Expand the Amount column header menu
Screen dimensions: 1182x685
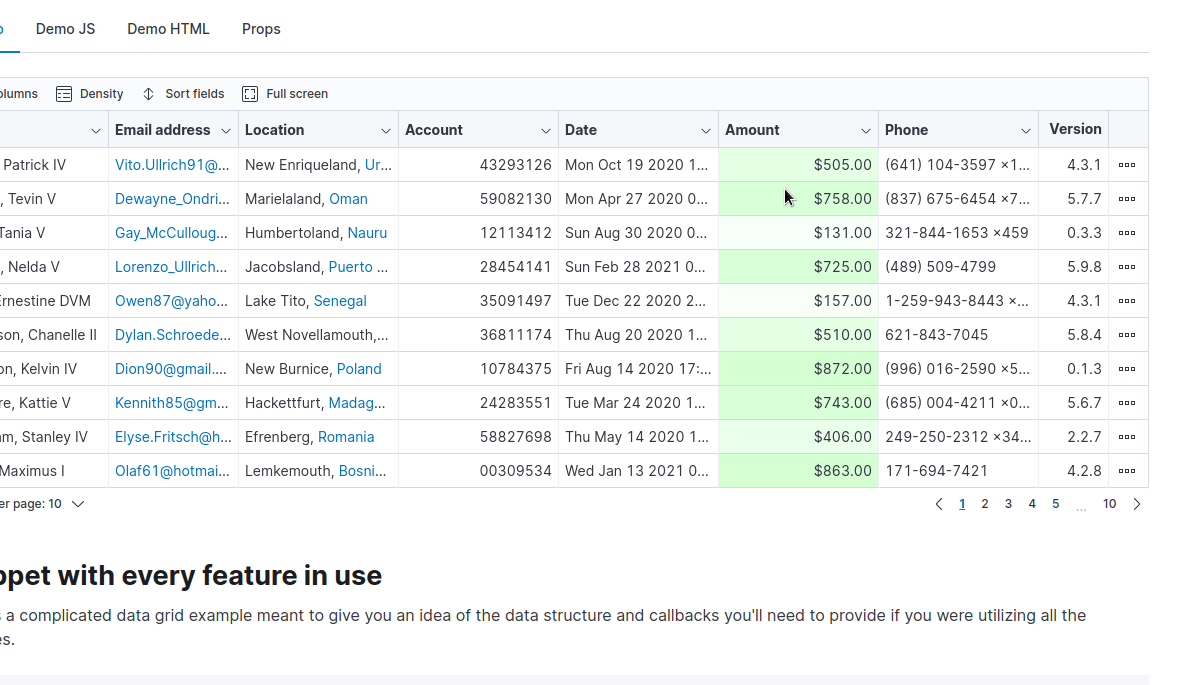tap(866, 131)
